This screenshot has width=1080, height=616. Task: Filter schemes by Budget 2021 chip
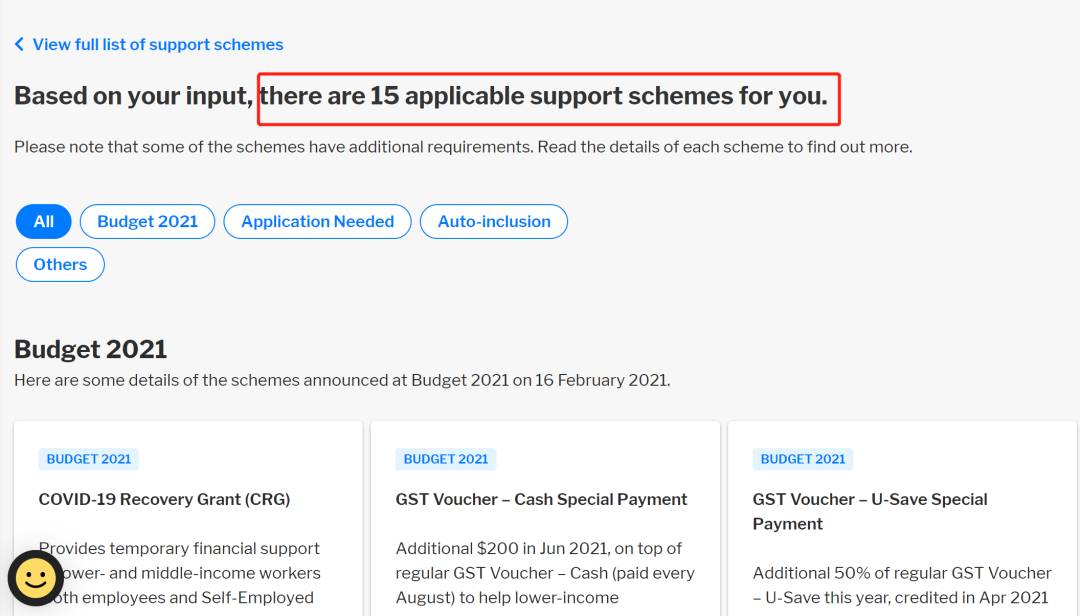[148, 222]
